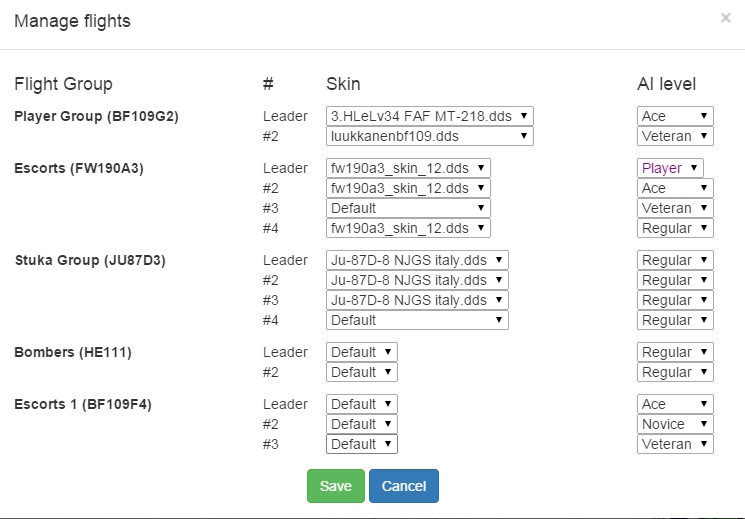The height and width of the screenshot is (519, 745).
Task: Save the flight configuration
Action: (x=335, y=486)
